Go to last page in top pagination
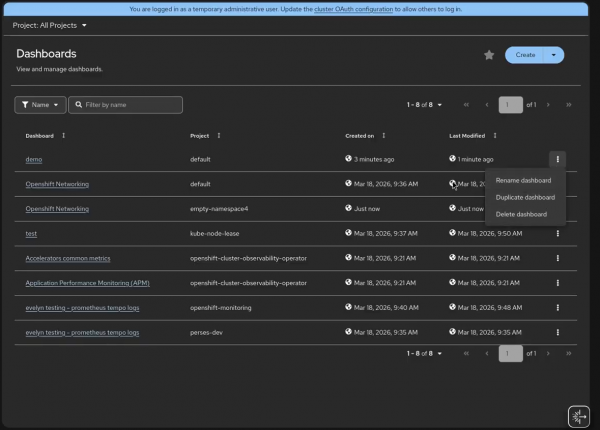 point(569,105)
